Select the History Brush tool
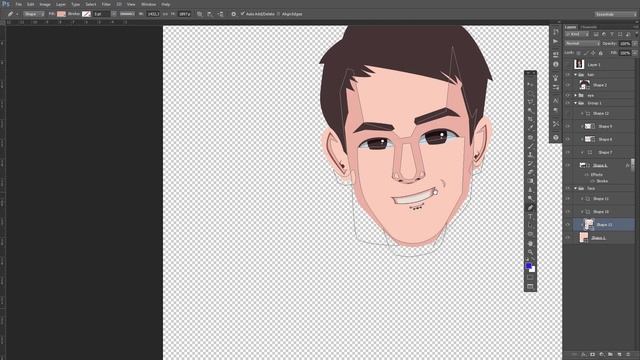Viewport: 640px width, 360px height. coord(530,164)
